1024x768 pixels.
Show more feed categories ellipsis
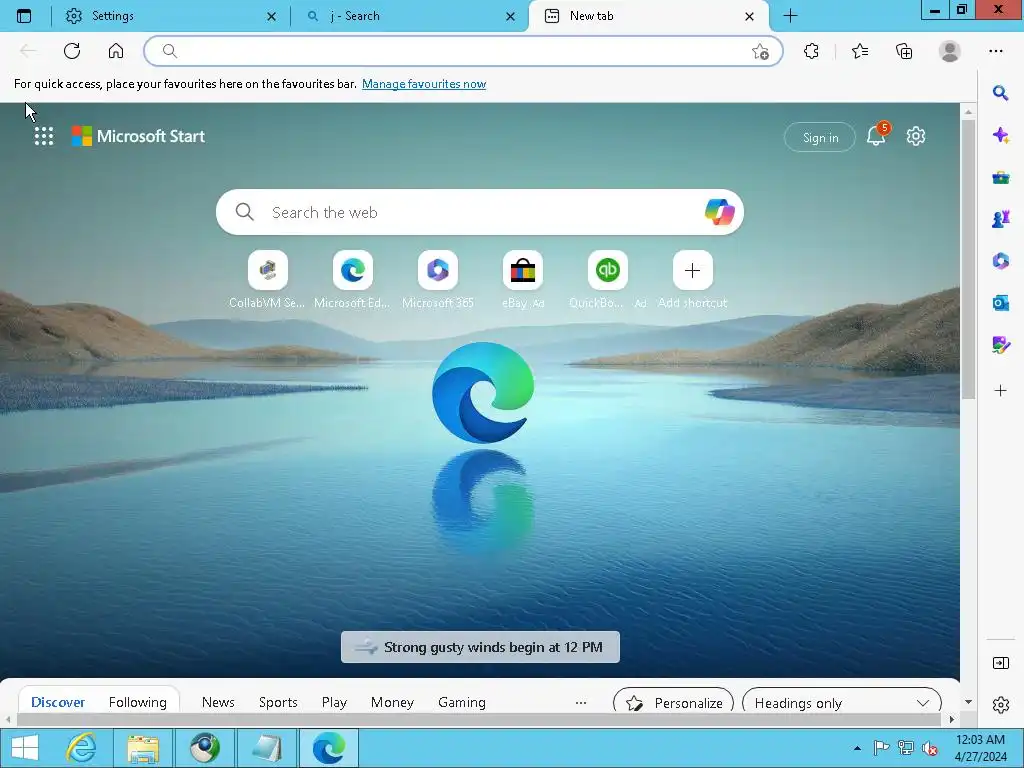tap(581, 703)
